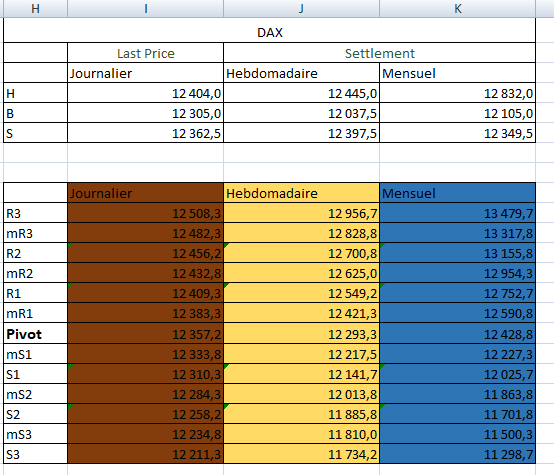Select the S3 row label
Screen dimensions: 554x475
click(x=35, y=454)
